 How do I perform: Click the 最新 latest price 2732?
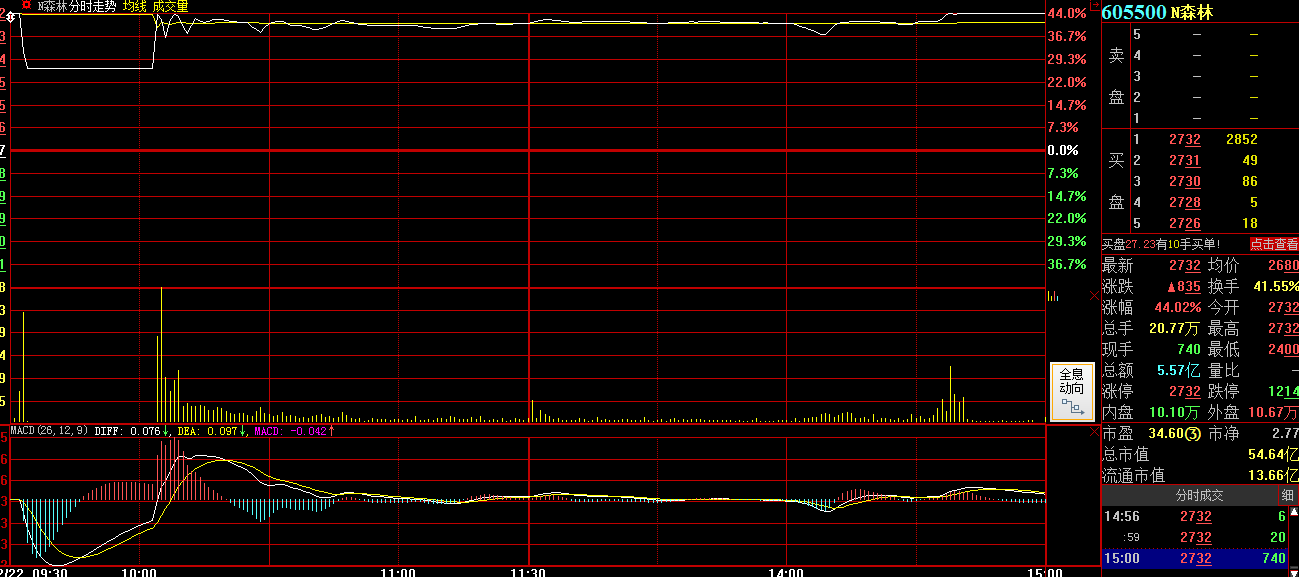tap(1185, 266)
